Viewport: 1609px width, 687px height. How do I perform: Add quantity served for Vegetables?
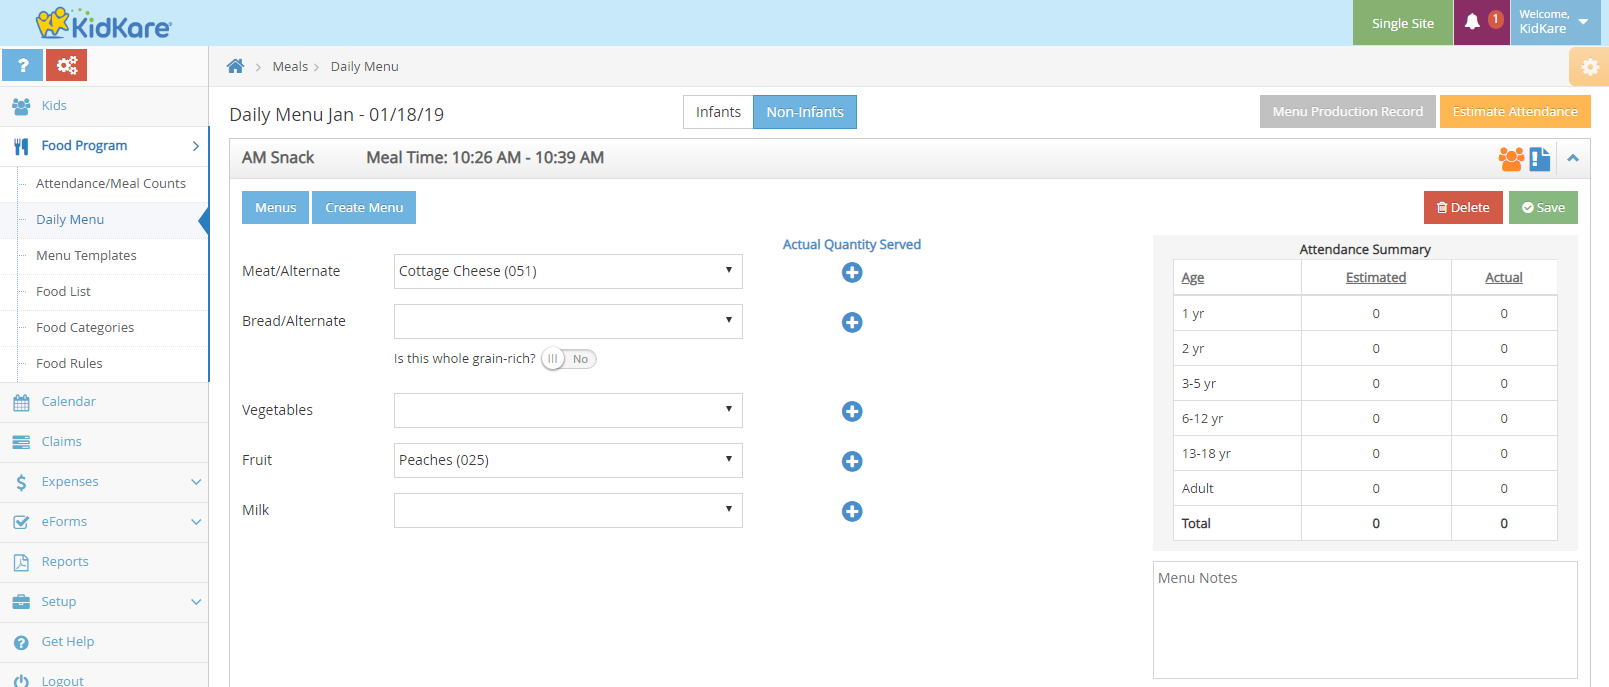pyautogui.click(x=852, y=411)
